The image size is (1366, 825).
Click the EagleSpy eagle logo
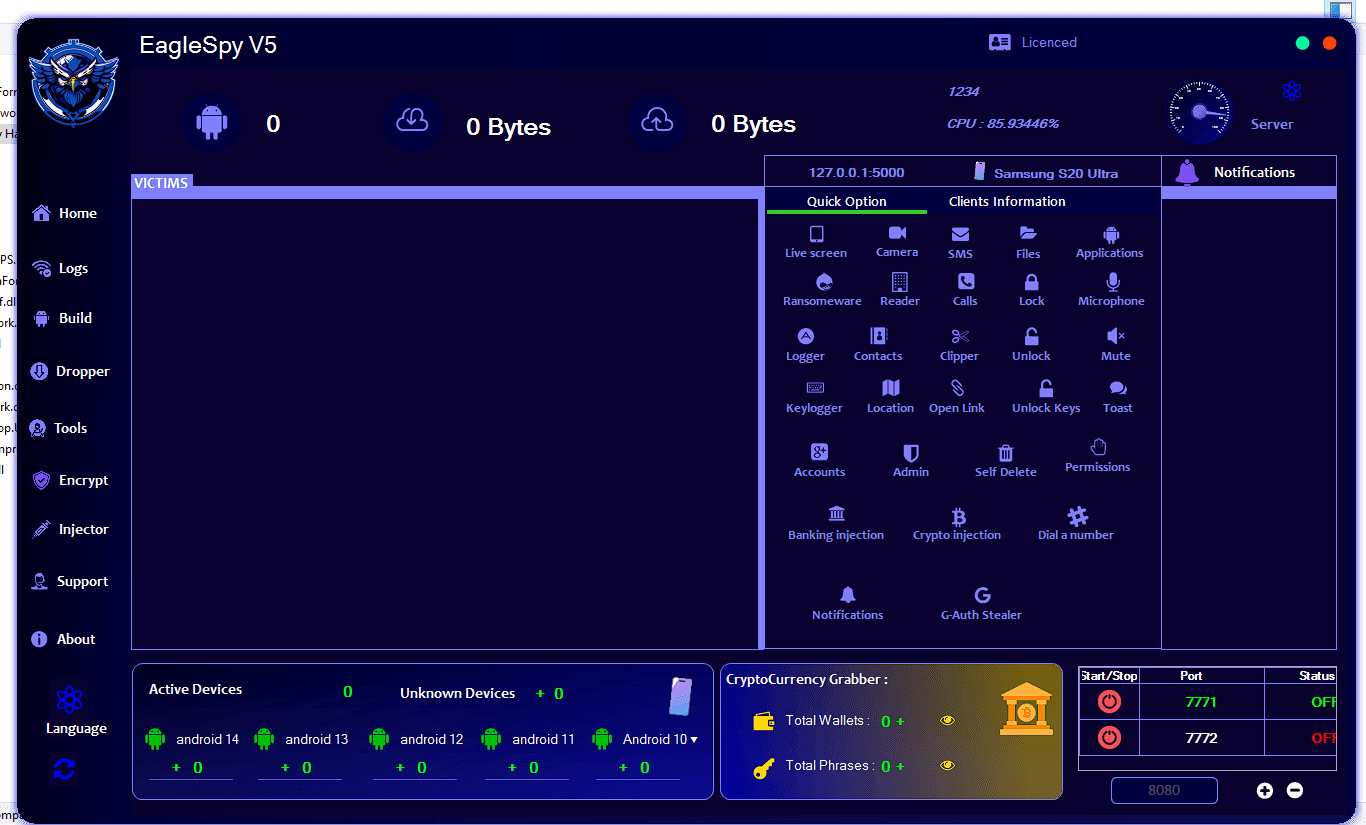click(x=73, y=84)
